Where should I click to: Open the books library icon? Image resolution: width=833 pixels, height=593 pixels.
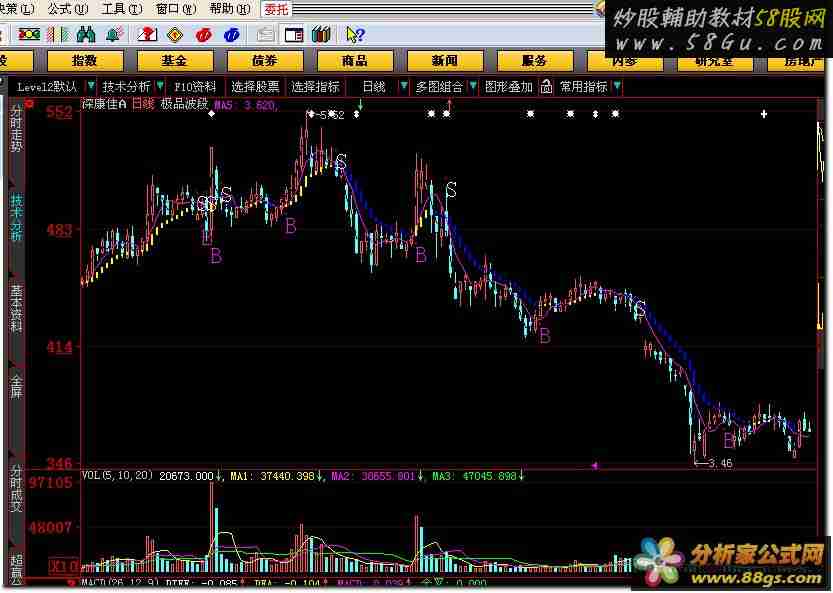(x=321, y=35)
